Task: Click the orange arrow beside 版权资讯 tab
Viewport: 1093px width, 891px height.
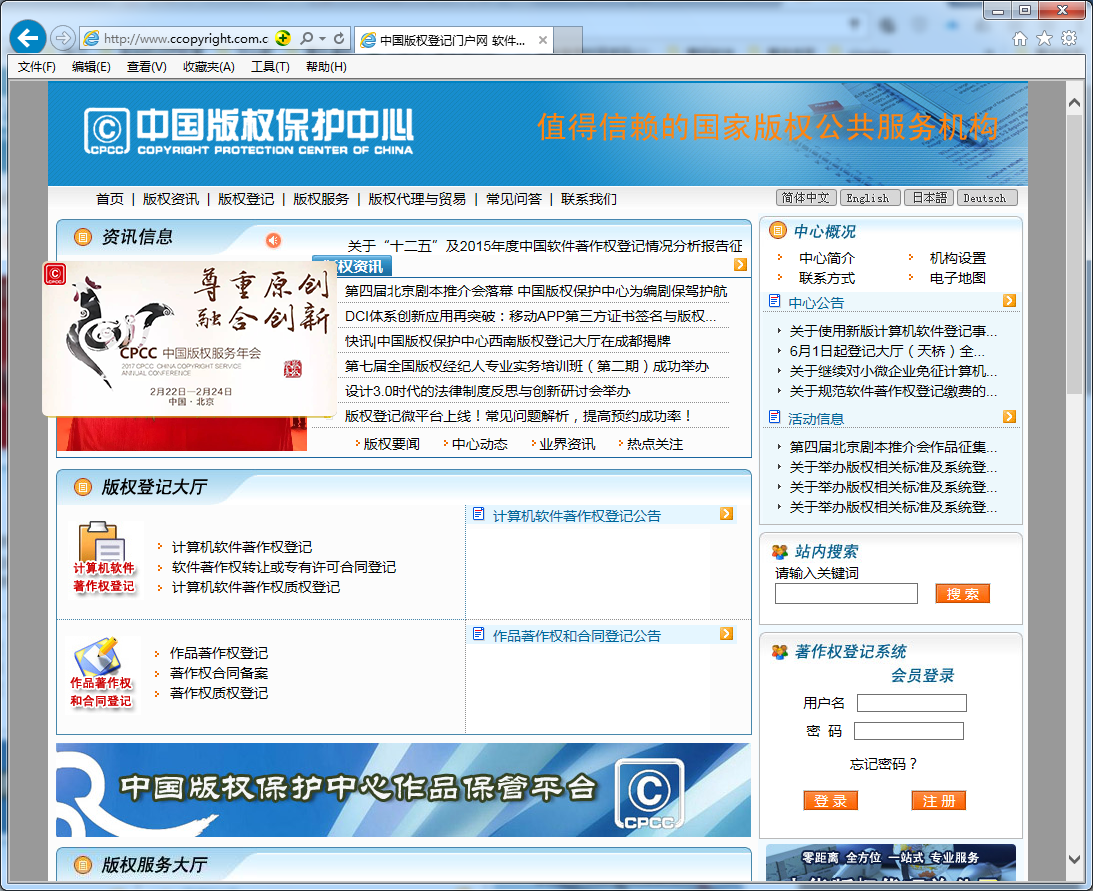Action: click(740, 265)
